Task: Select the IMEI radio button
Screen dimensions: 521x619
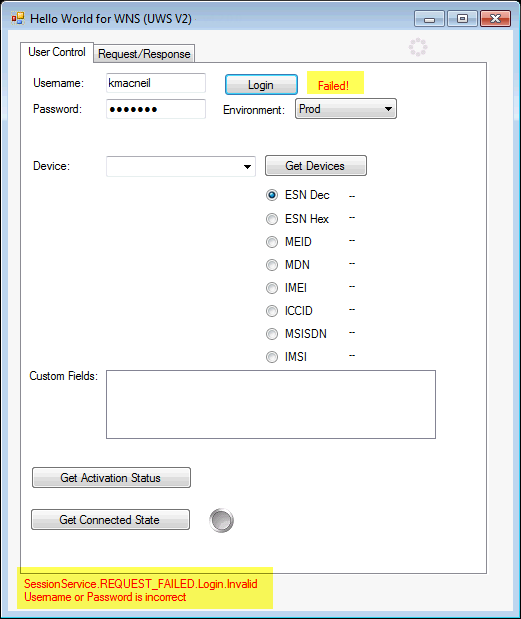Action: coord(272,288)
